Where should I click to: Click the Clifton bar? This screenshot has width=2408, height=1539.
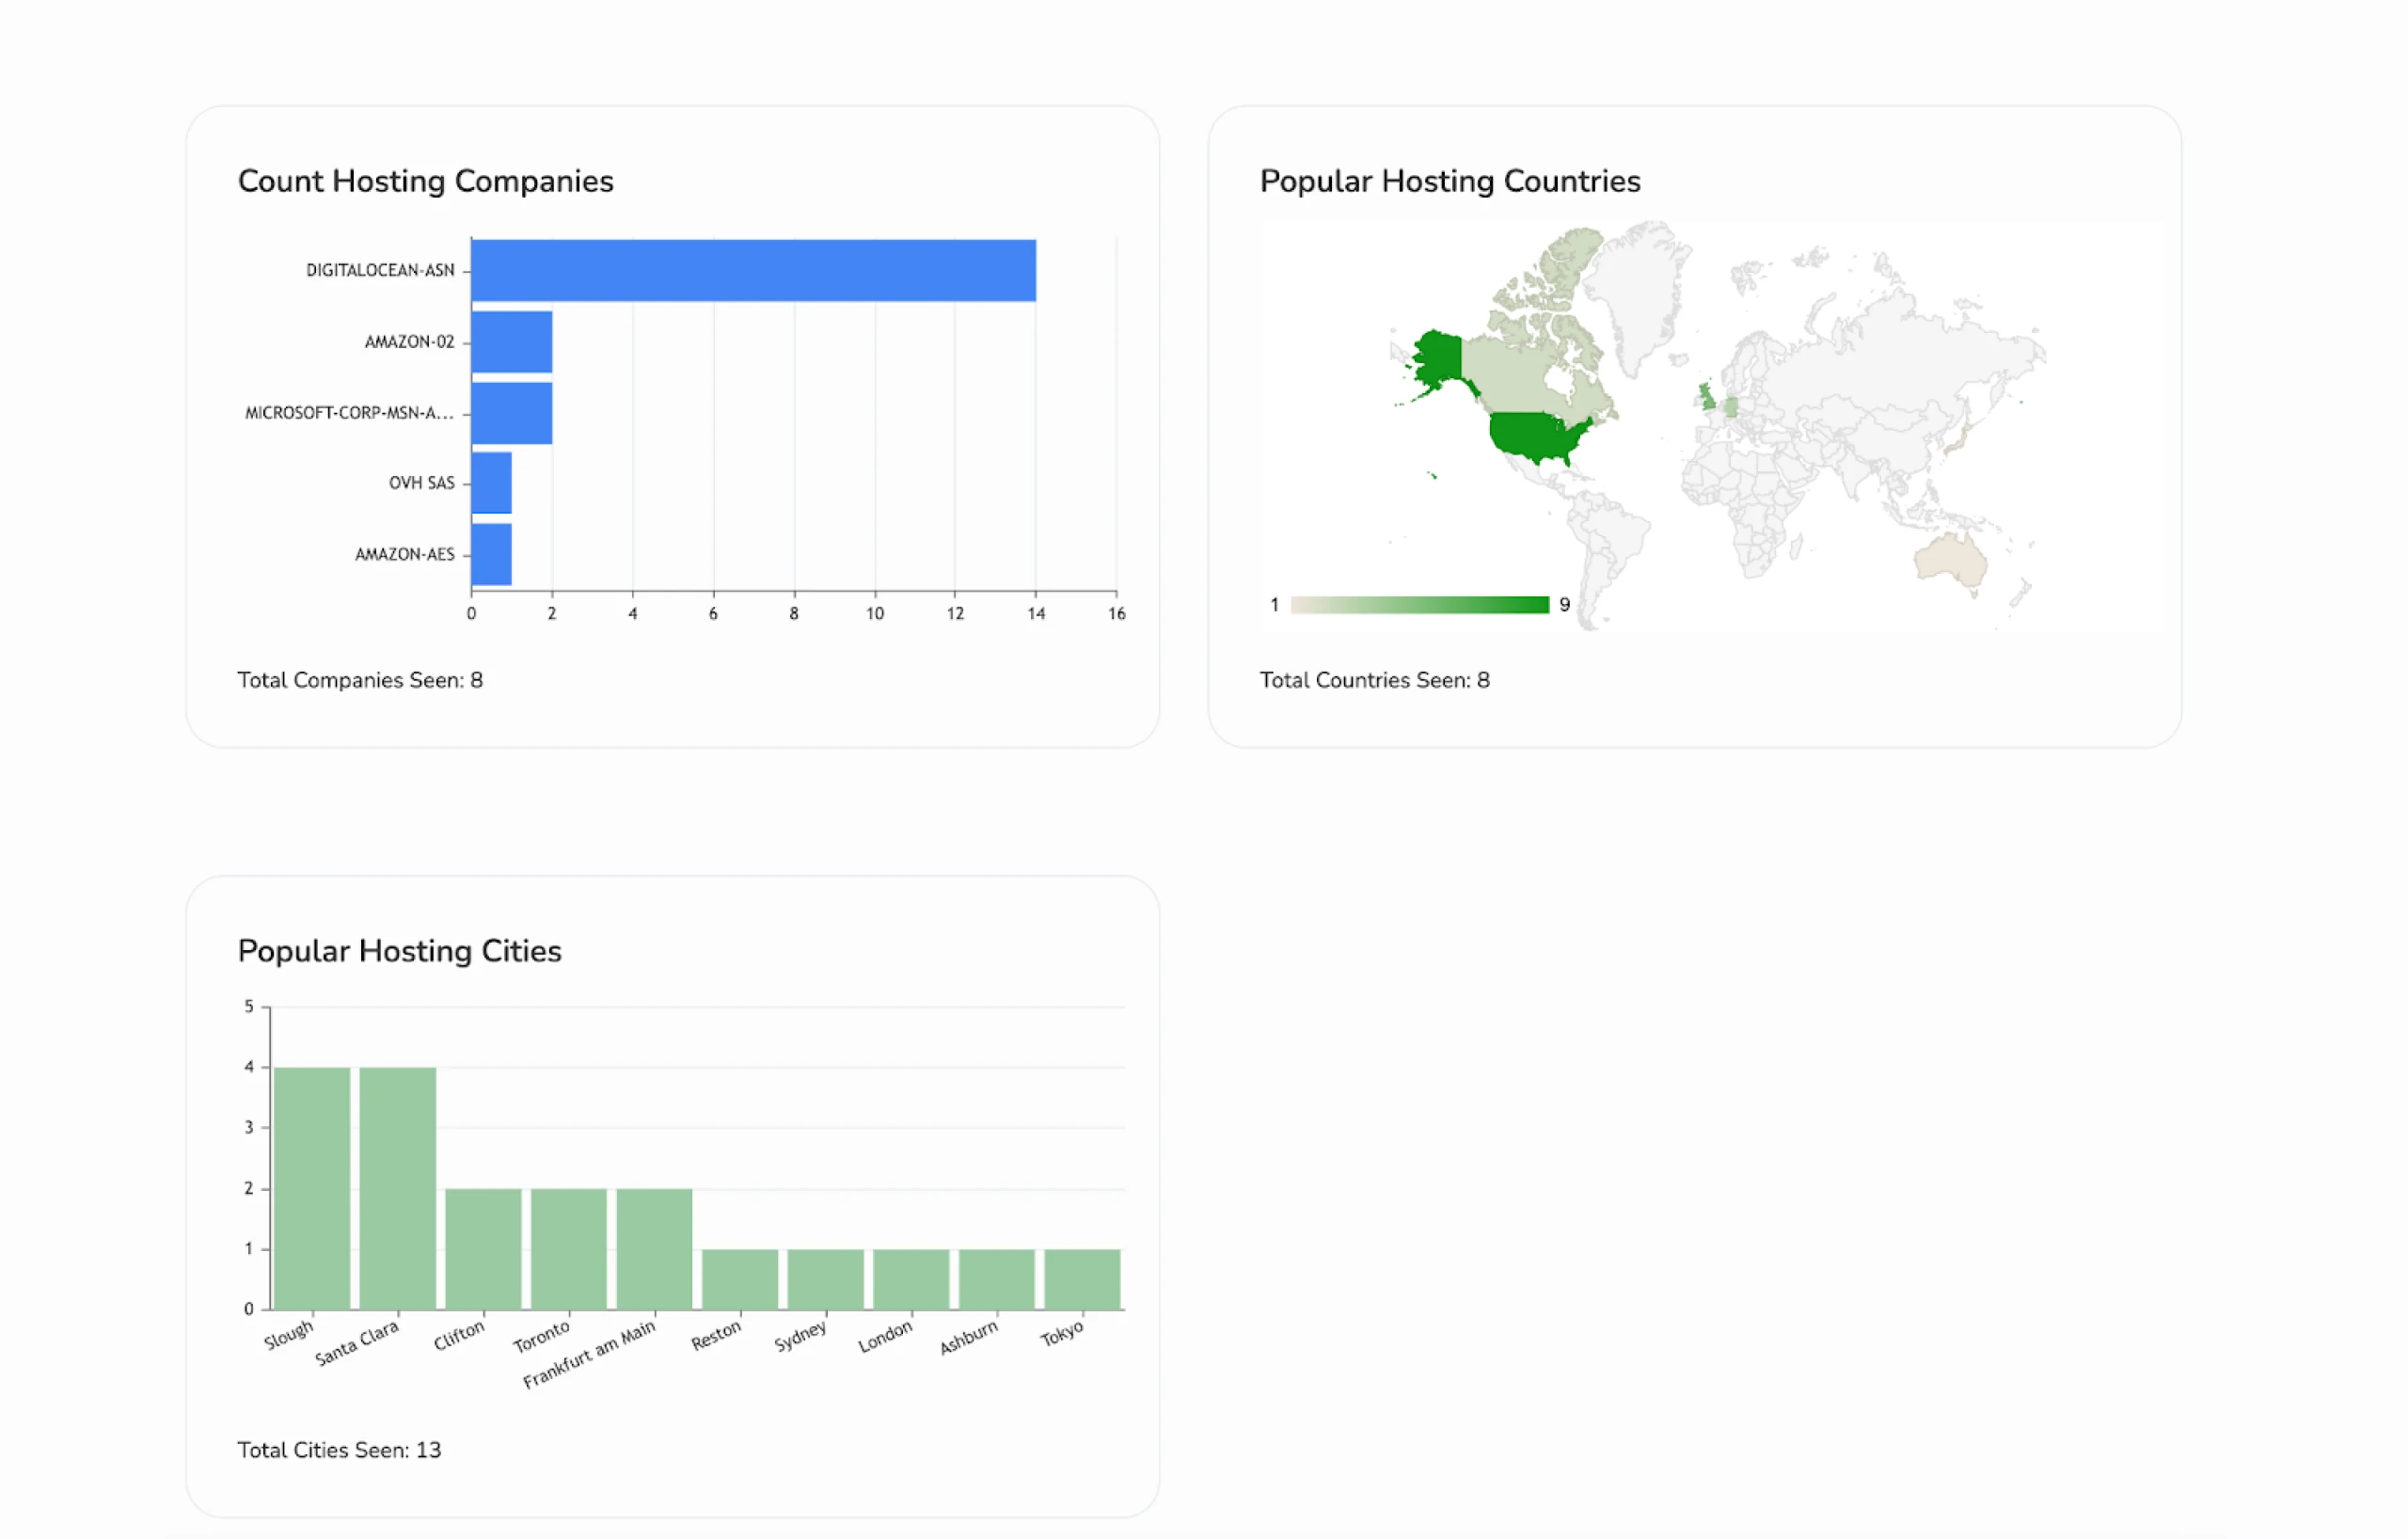483,1249
